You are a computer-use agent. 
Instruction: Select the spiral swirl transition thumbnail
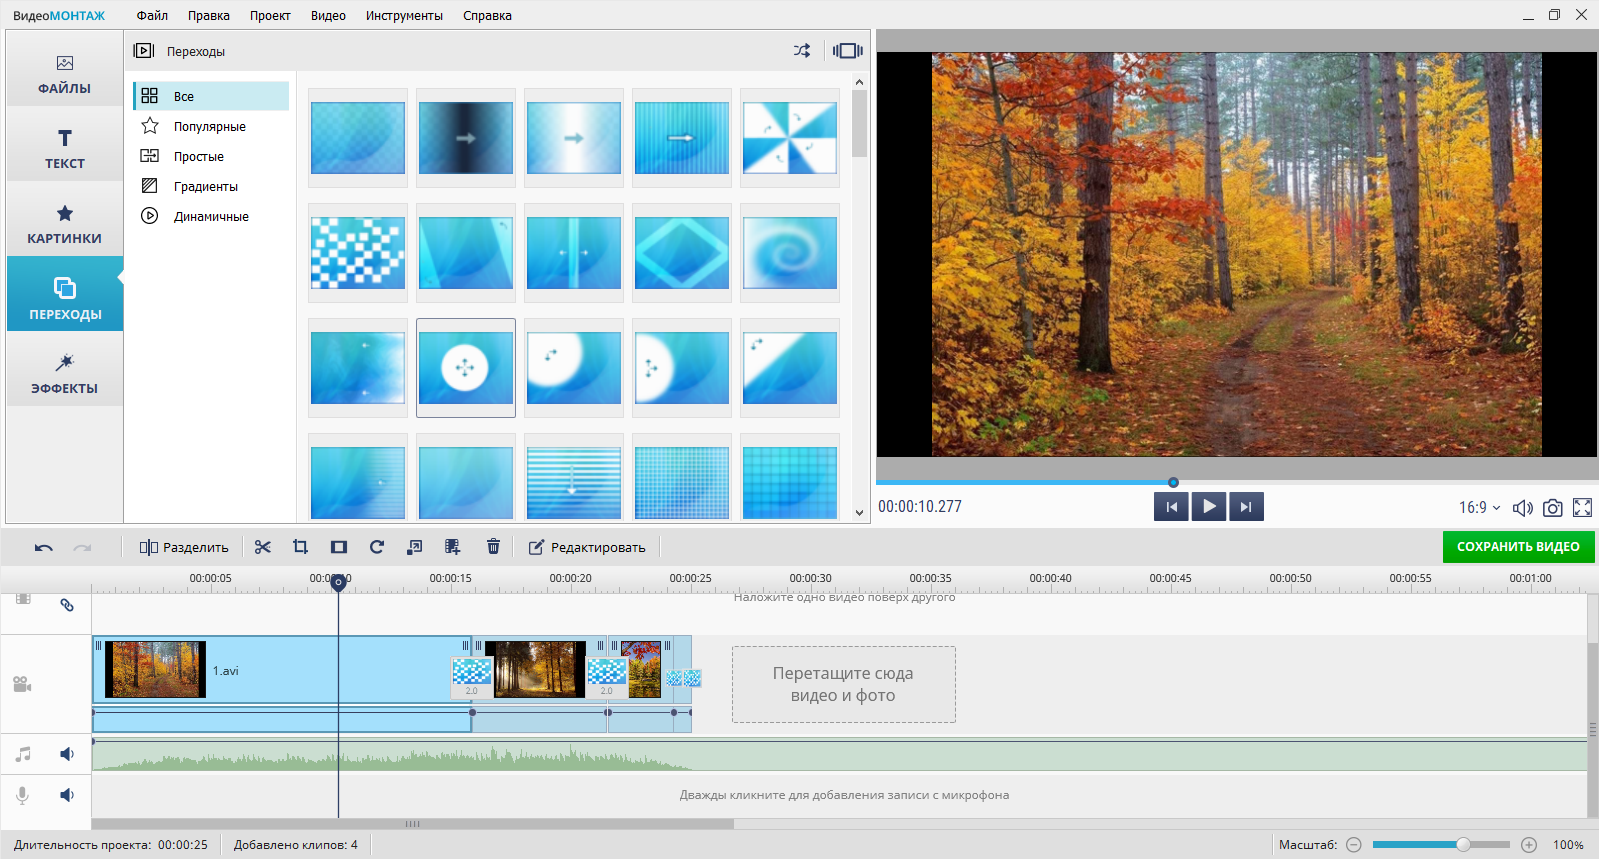click(789, 253)
